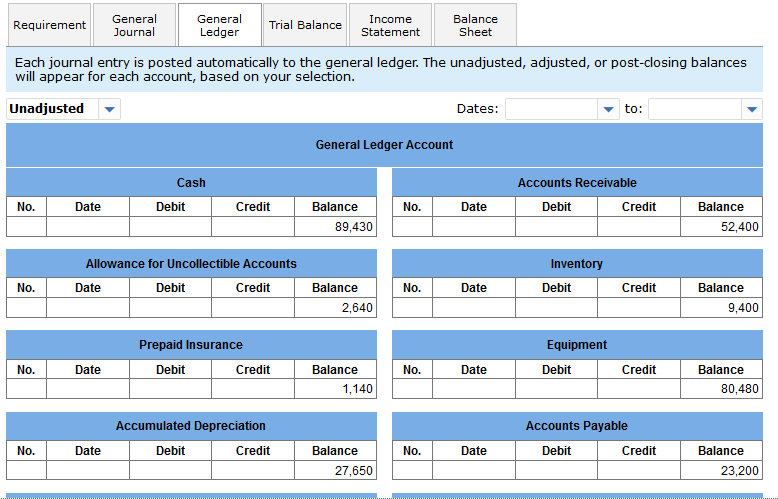The height and width of the screenshot is (499, 778).
Task: Select the Cash balance 89,430
Action: (x=335, y=227)
